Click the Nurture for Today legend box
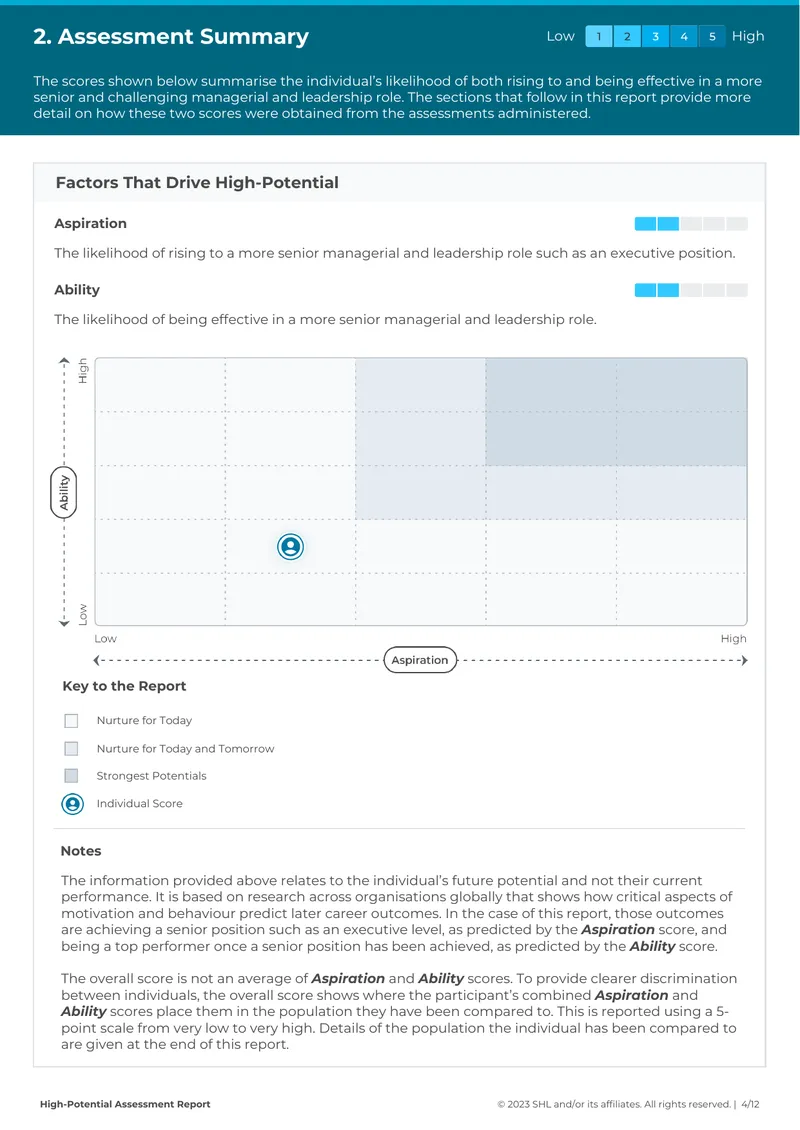This screenshot has height=1130, width=800. [x=71, y=721]
